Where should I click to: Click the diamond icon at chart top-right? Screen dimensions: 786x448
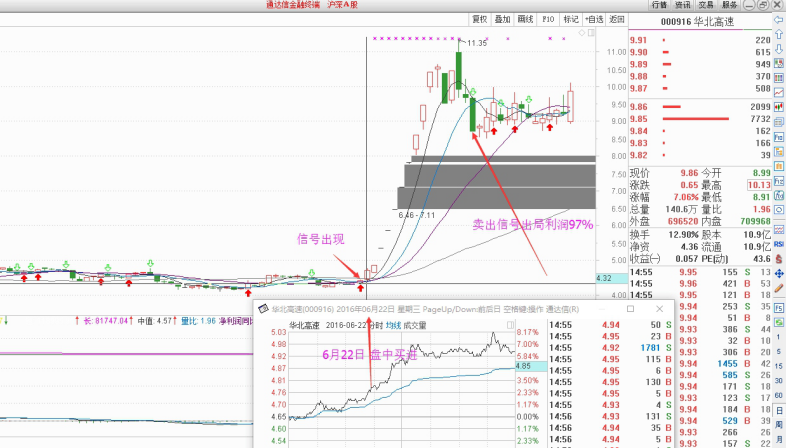pyautogui.click(x=582, y=33)
